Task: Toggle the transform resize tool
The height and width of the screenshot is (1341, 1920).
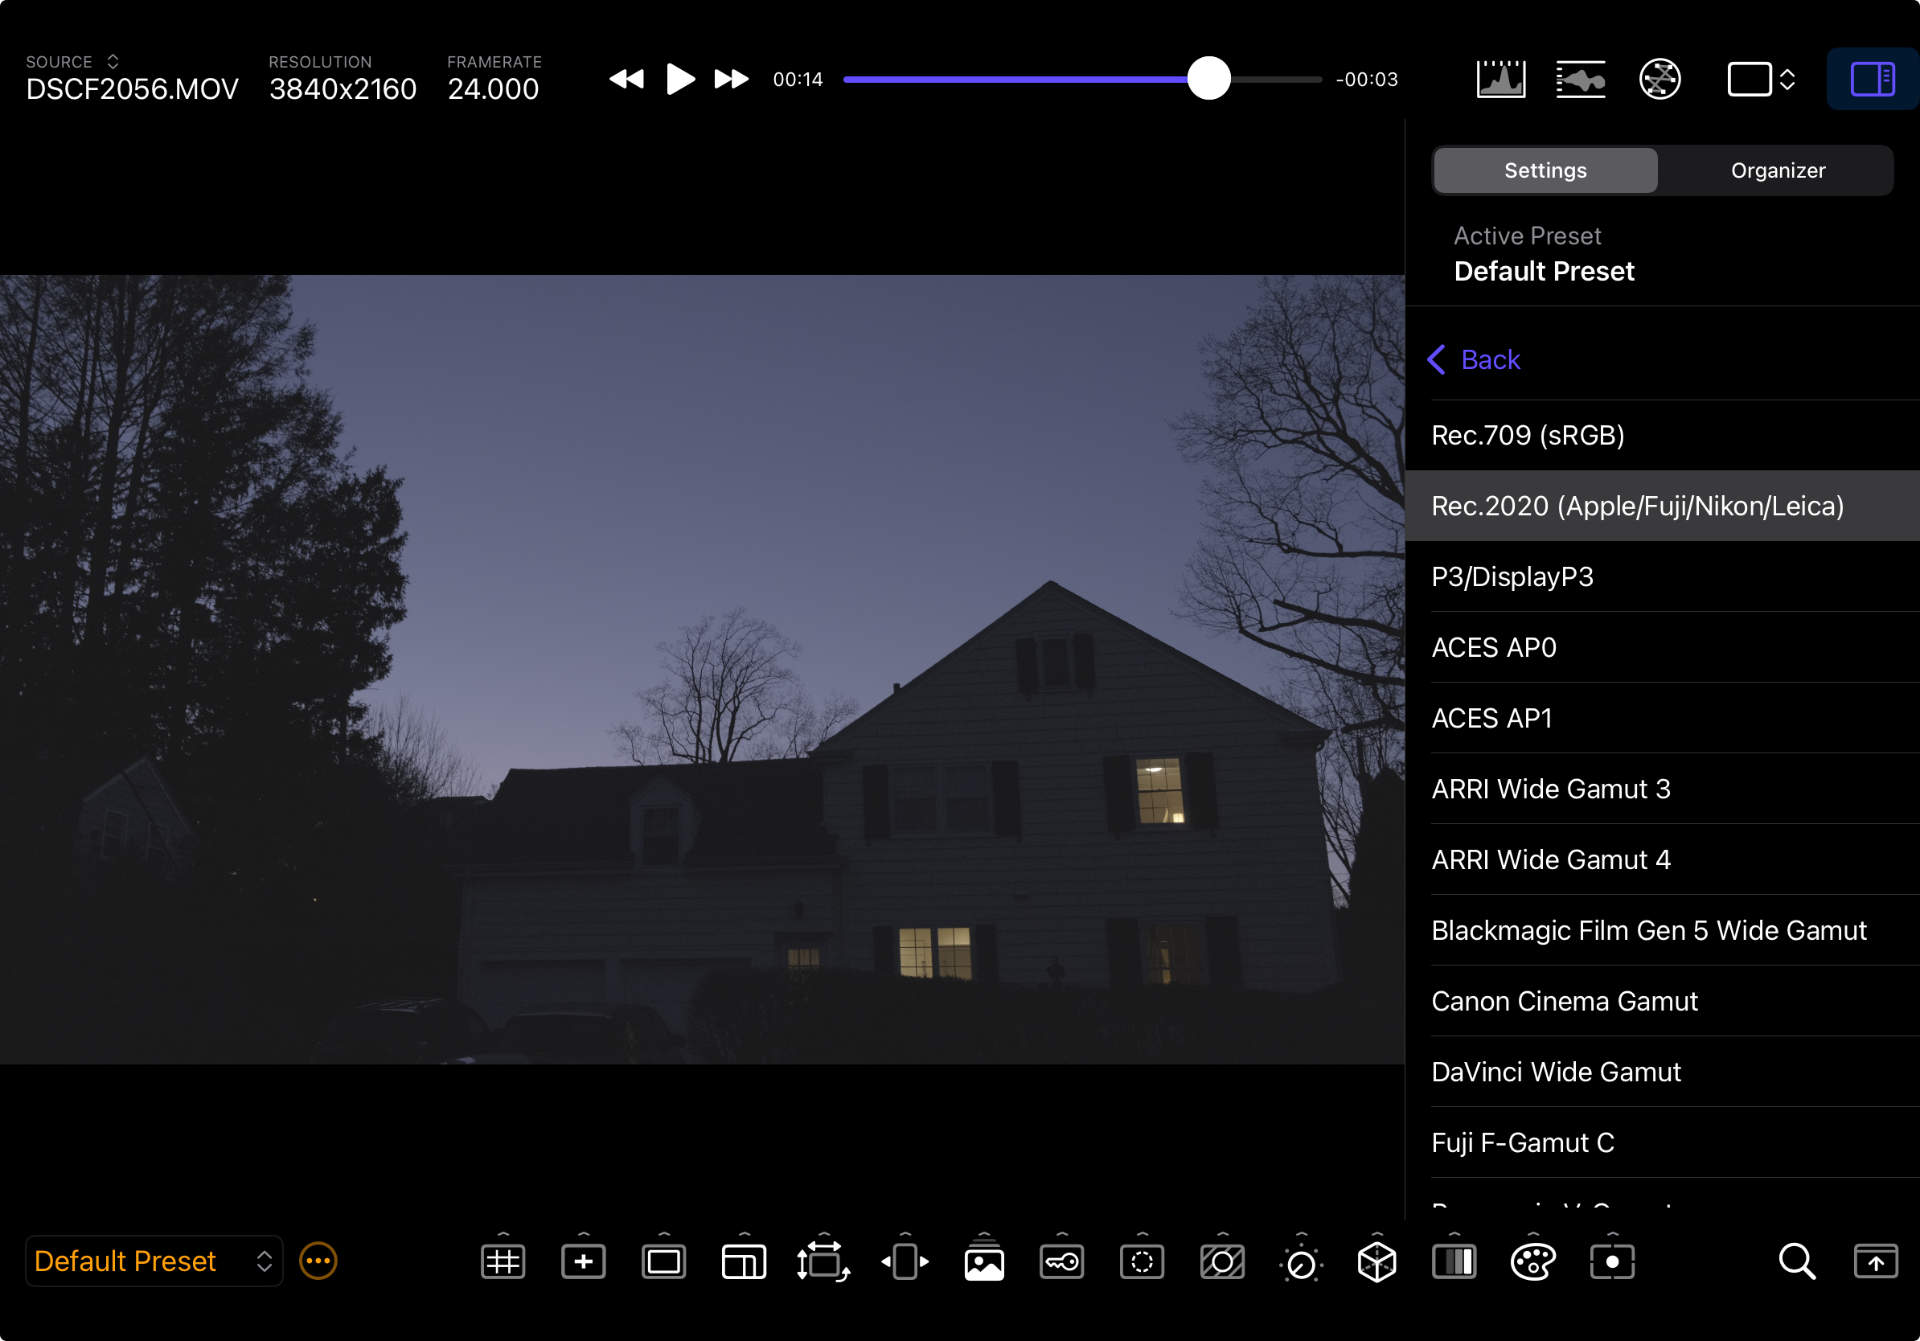Action: point(823,1262)
